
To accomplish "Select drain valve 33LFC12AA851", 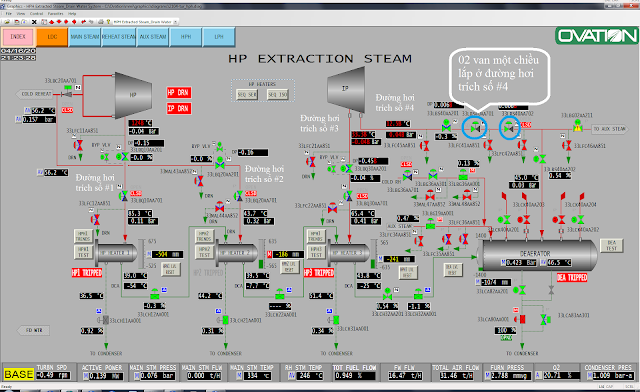I will tap(96, 220).
